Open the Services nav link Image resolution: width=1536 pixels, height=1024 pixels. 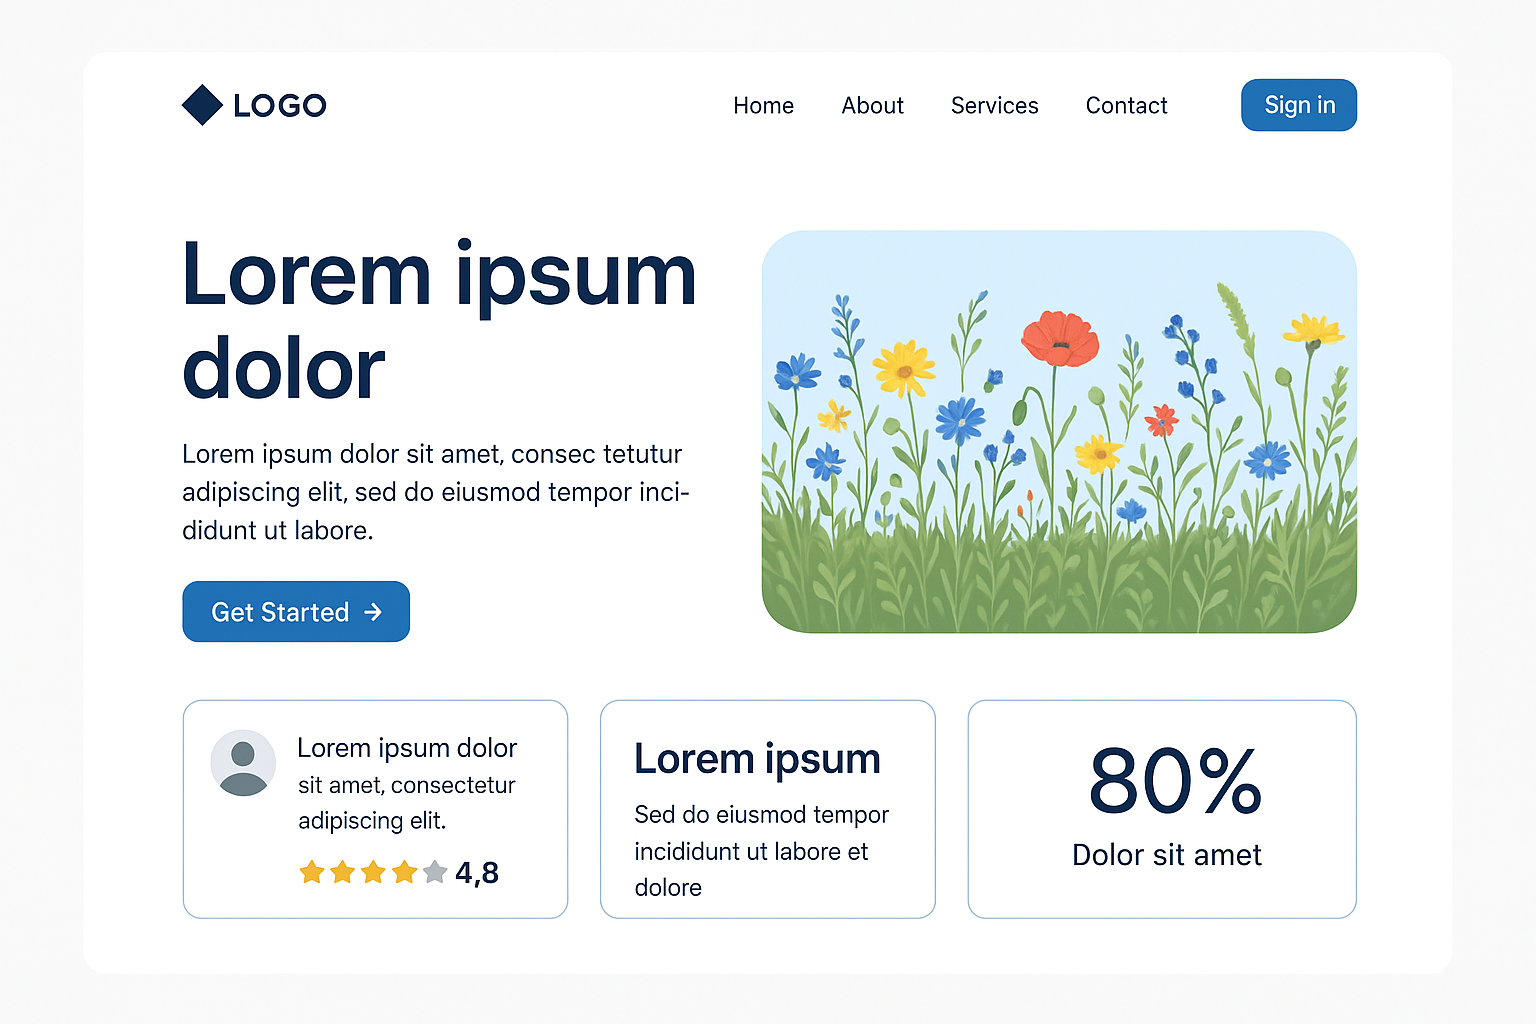(994, 106)
